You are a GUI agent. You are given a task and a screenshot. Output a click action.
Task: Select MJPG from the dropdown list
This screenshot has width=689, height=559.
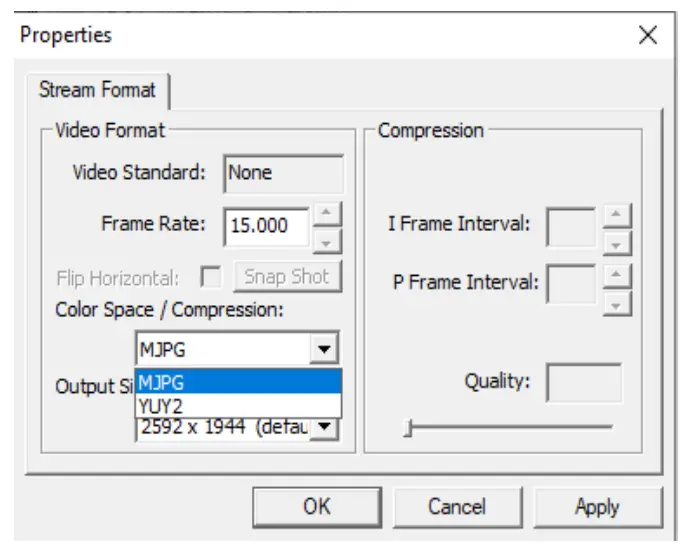pos(238,381)
